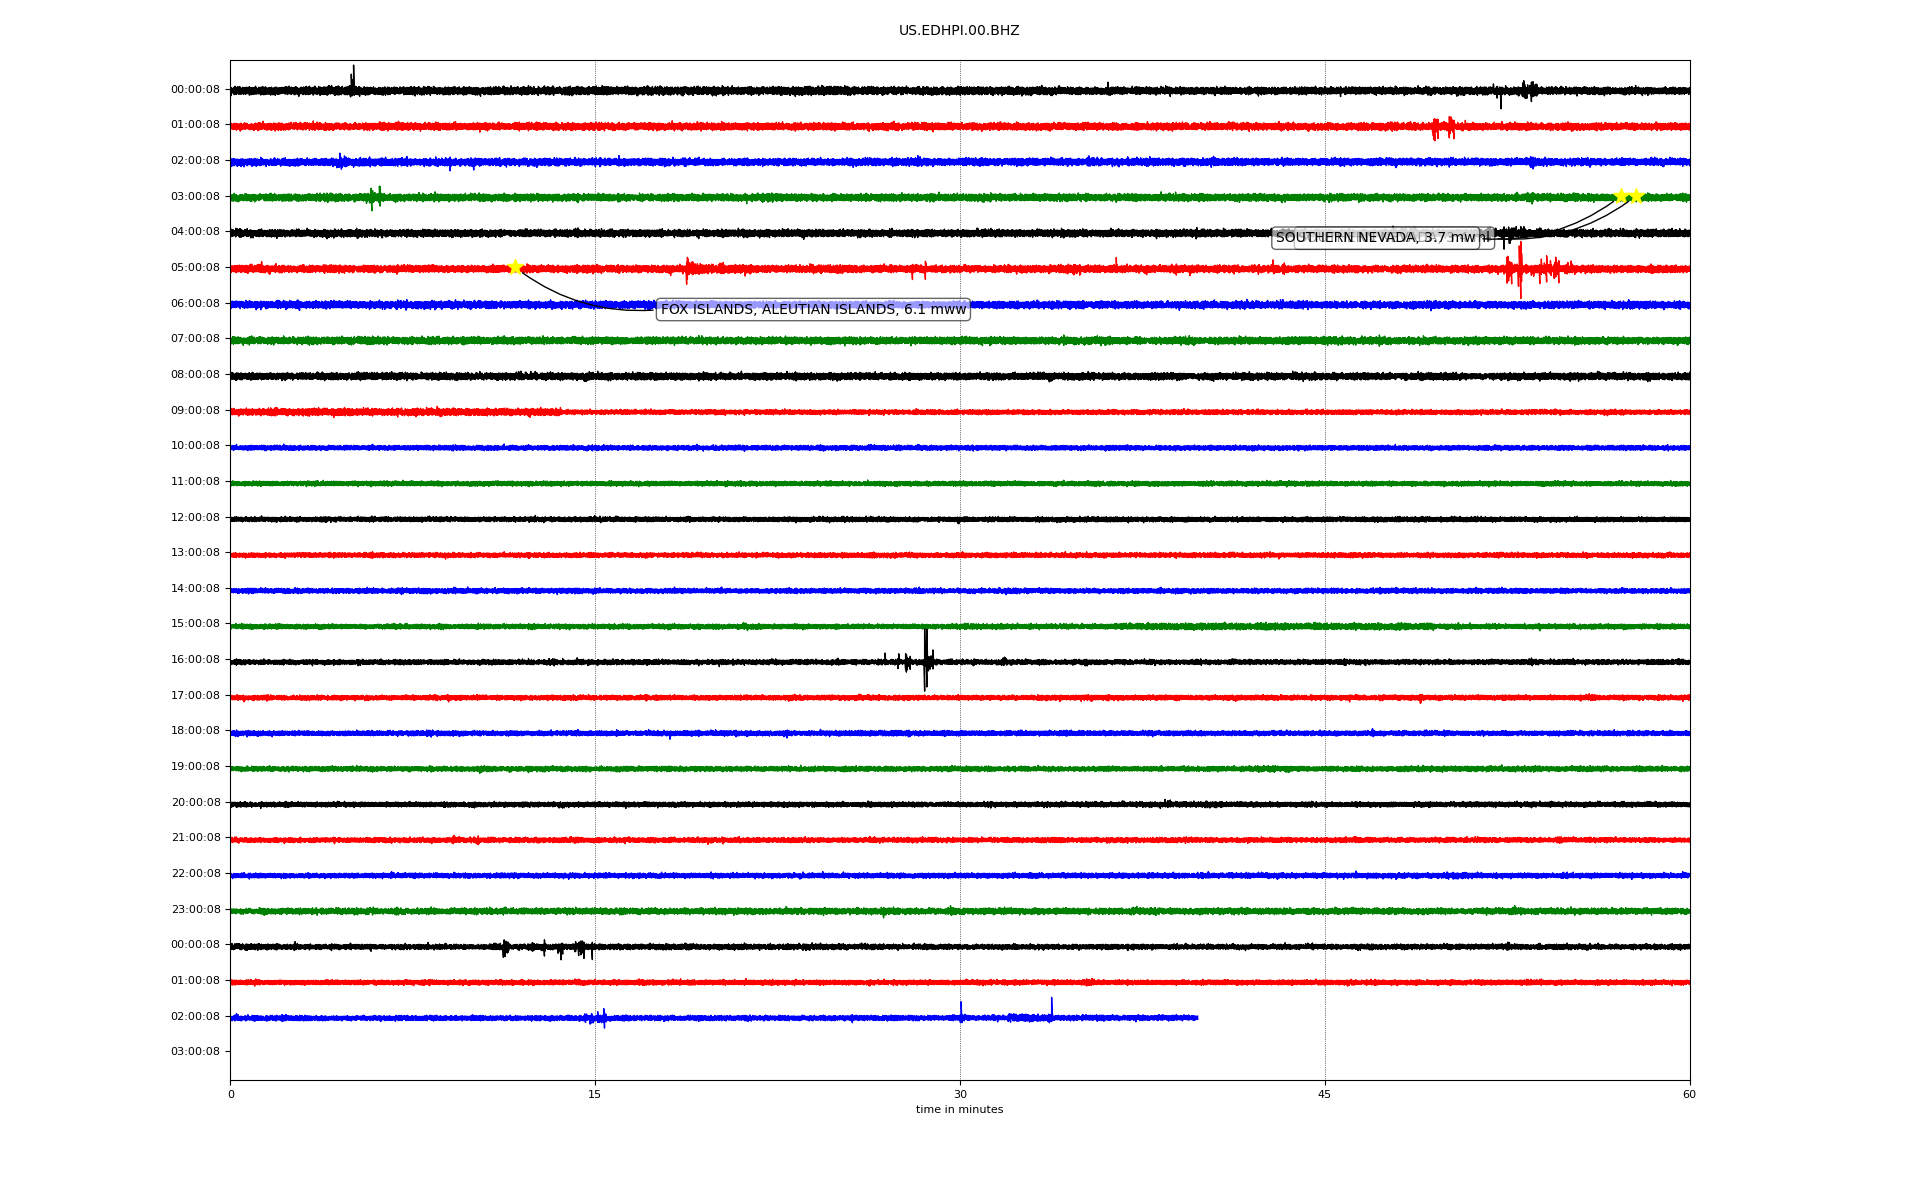
Task: Click the 15 tick on the time axis
Action: coord(595,1094)
